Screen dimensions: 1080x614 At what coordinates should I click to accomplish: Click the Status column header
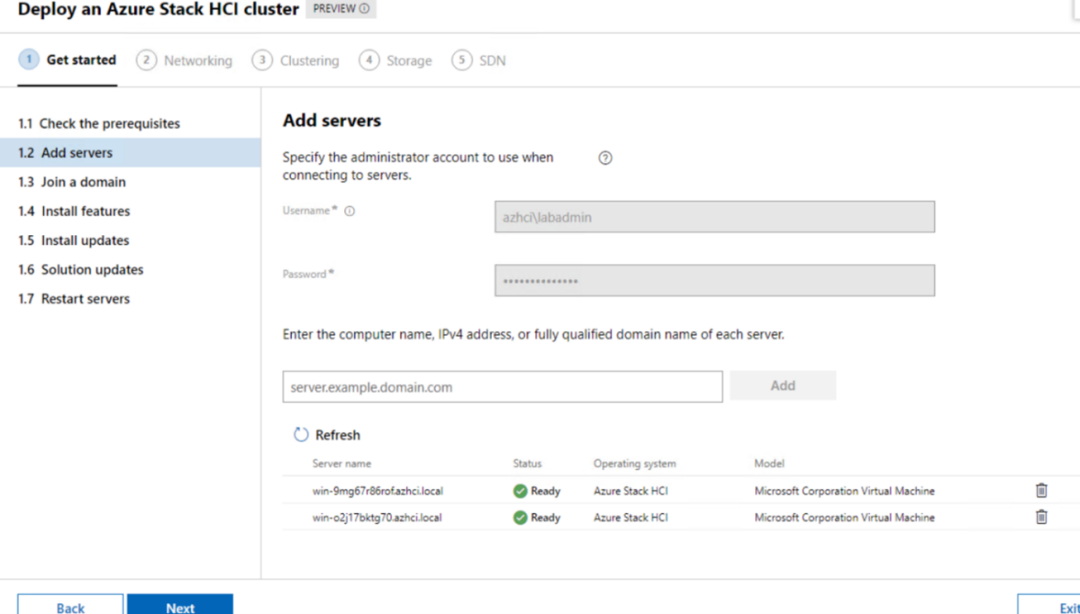528,463
